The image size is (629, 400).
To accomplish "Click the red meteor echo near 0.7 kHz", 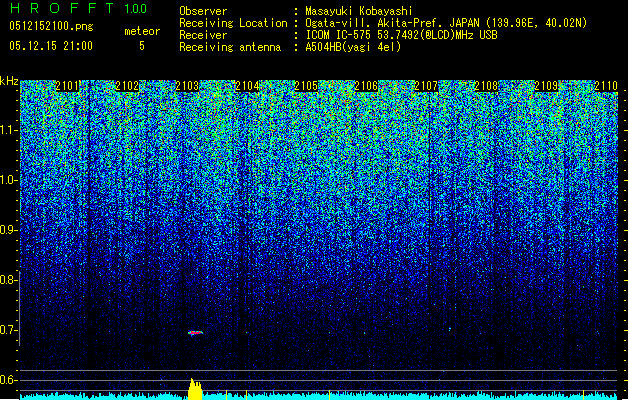I will click(x=196, y=333).
